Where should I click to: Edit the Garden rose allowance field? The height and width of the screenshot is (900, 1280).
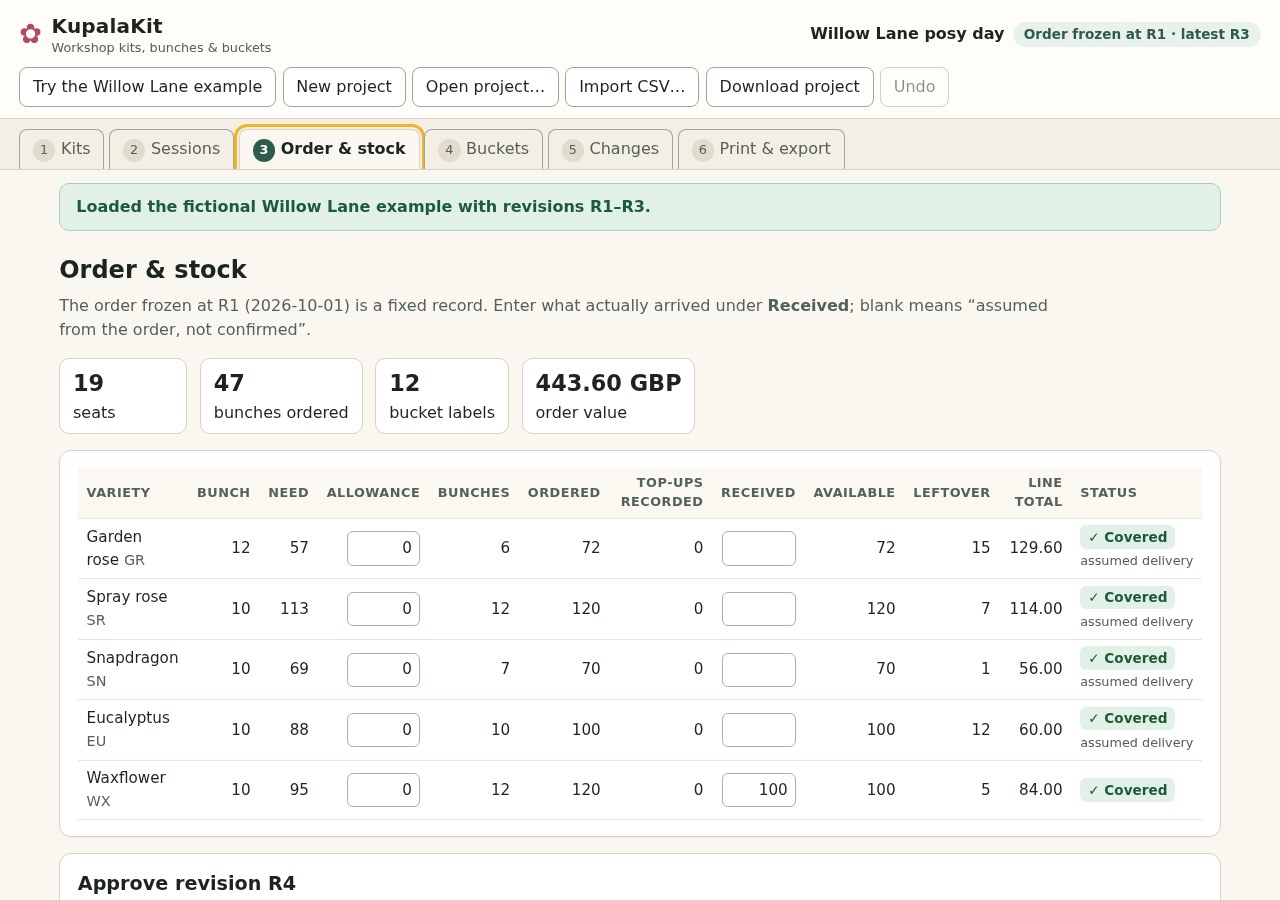coord(383,548)
